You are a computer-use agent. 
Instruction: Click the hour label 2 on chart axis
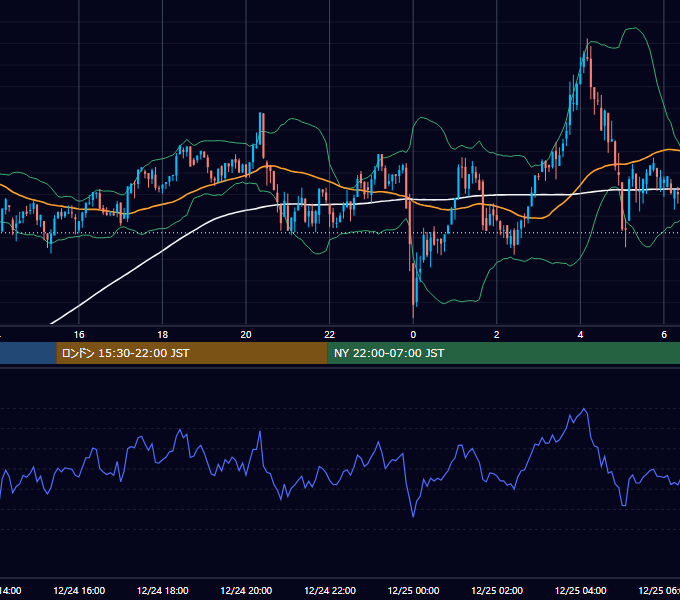pos(497,335)
